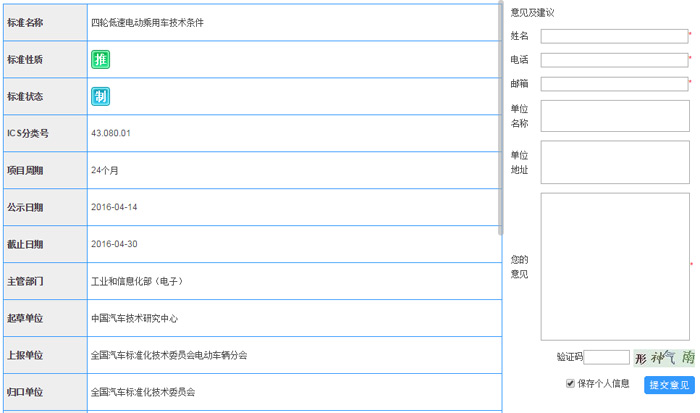Screen dimensions: 700x413
Task: Click the standard name 四轮低速电动乘用车技术条件
Action: pyautogui.click(x=147, y=22)
